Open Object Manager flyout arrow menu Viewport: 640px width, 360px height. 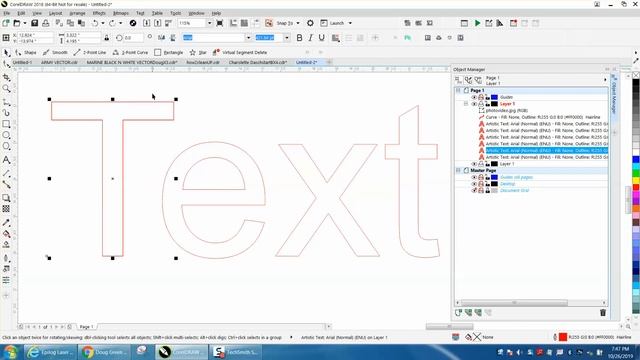(x=605, y=80)
